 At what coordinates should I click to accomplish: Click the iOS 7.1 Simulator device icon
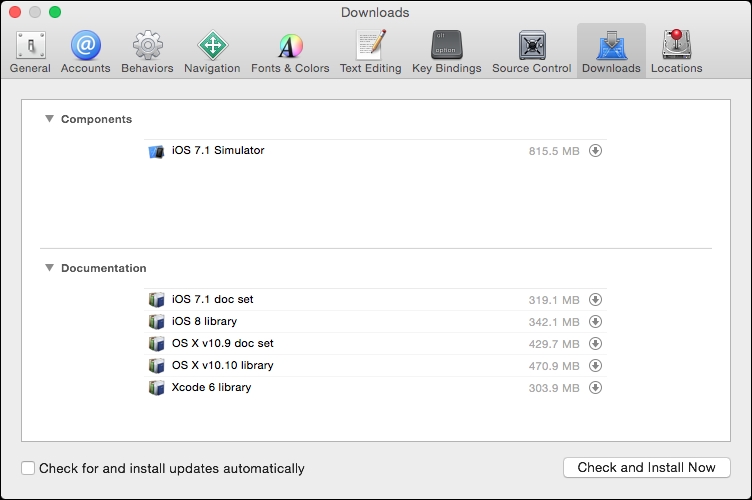(156, 151)
